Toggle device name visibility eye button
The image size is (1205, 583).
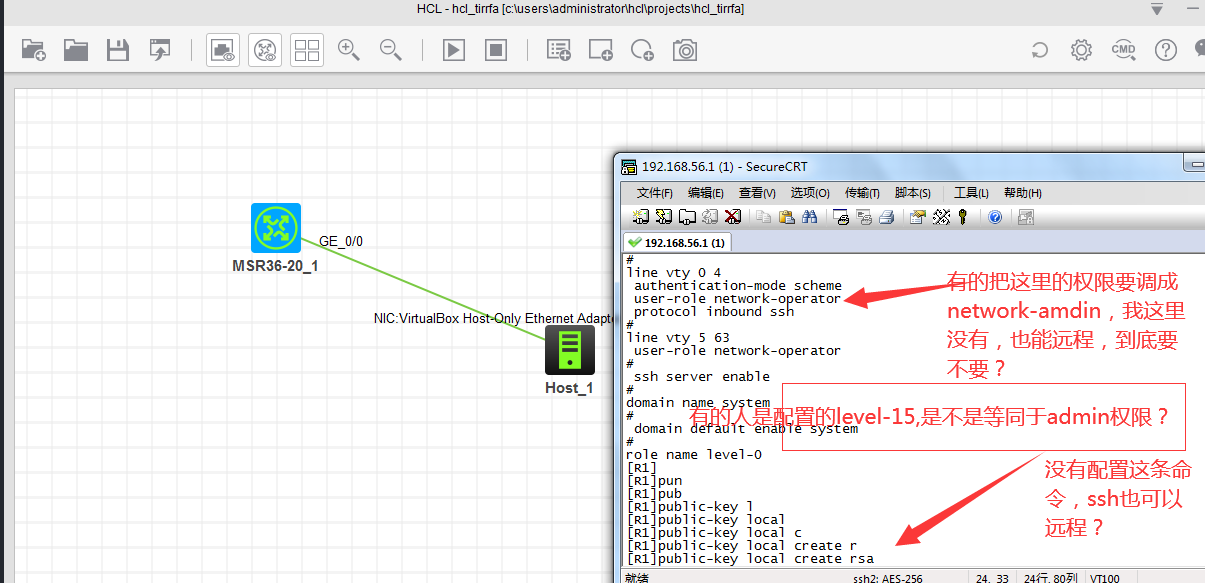pos(223,50)
